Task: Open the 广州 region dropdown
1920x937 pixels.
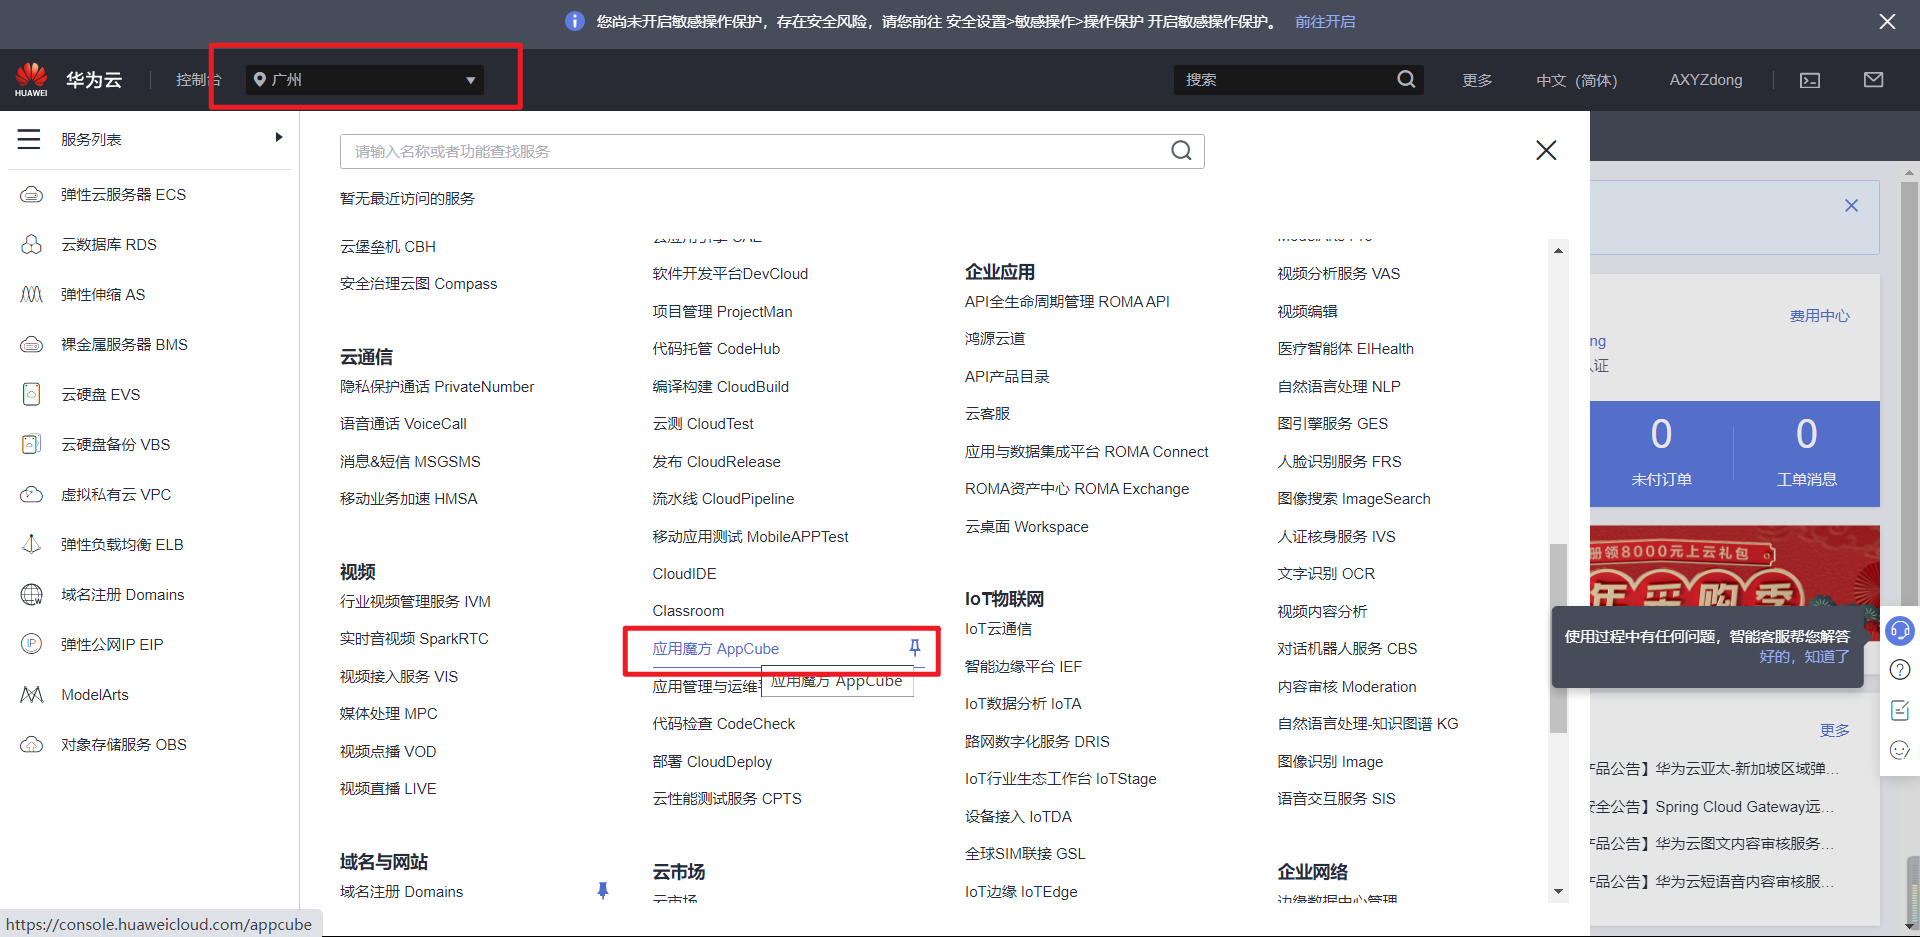Action: (x=365, y=80)
